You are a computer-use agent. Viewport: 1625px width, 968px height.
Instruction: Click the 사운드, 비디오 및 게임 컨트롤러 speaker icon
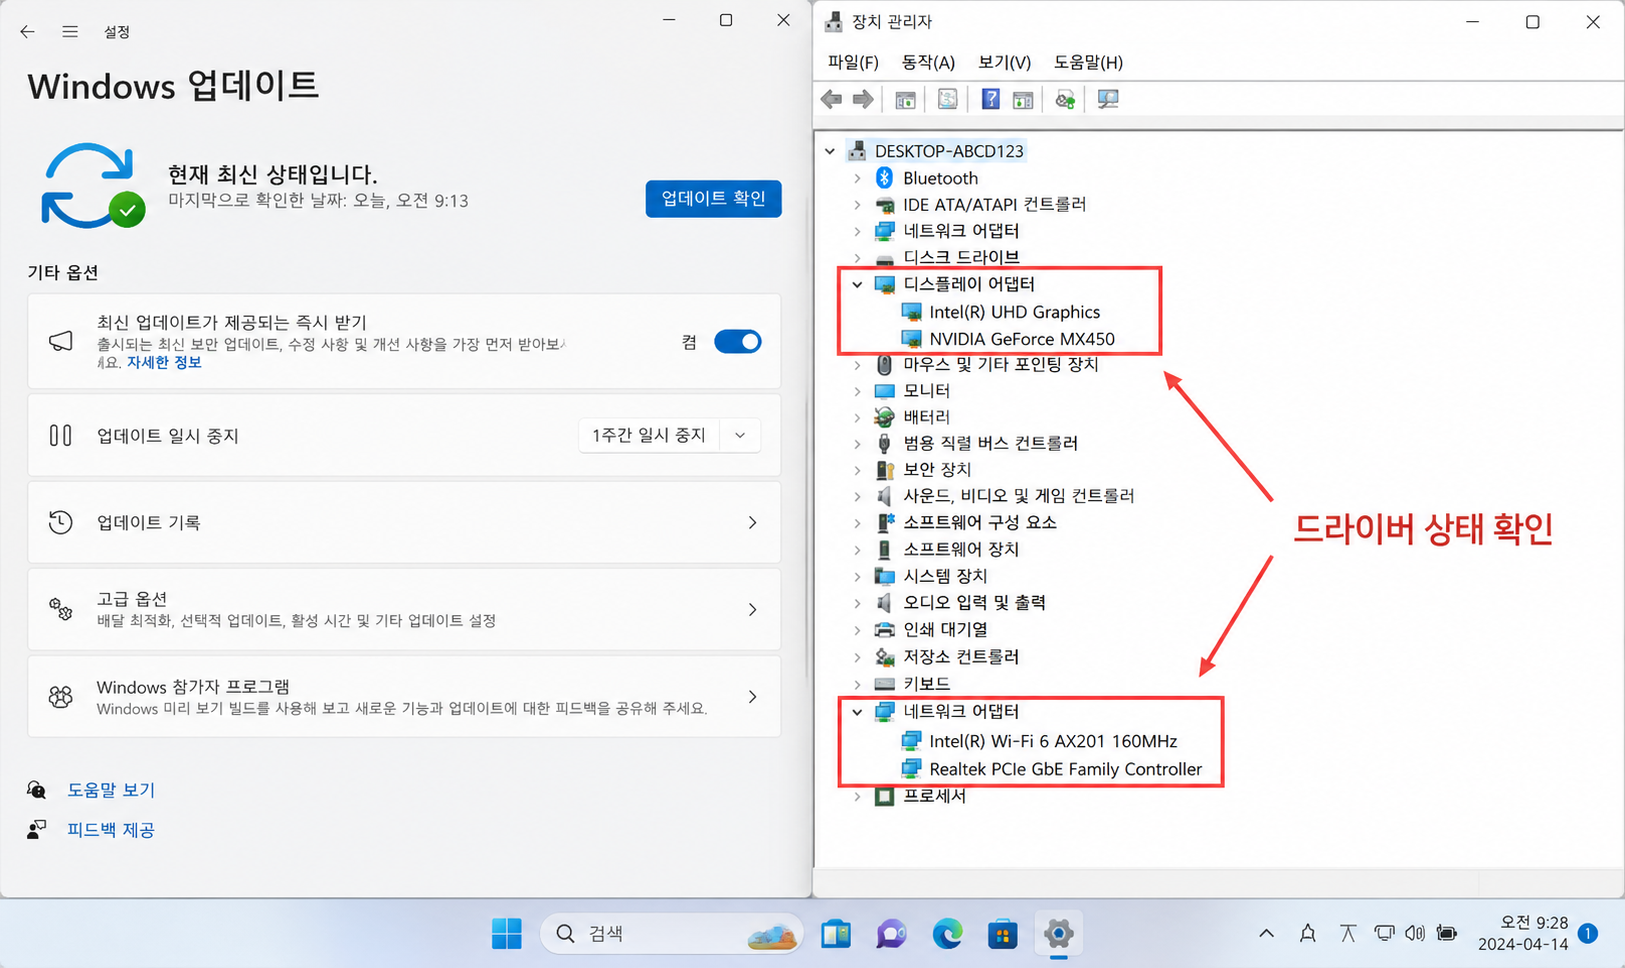(x=884, y=496)
